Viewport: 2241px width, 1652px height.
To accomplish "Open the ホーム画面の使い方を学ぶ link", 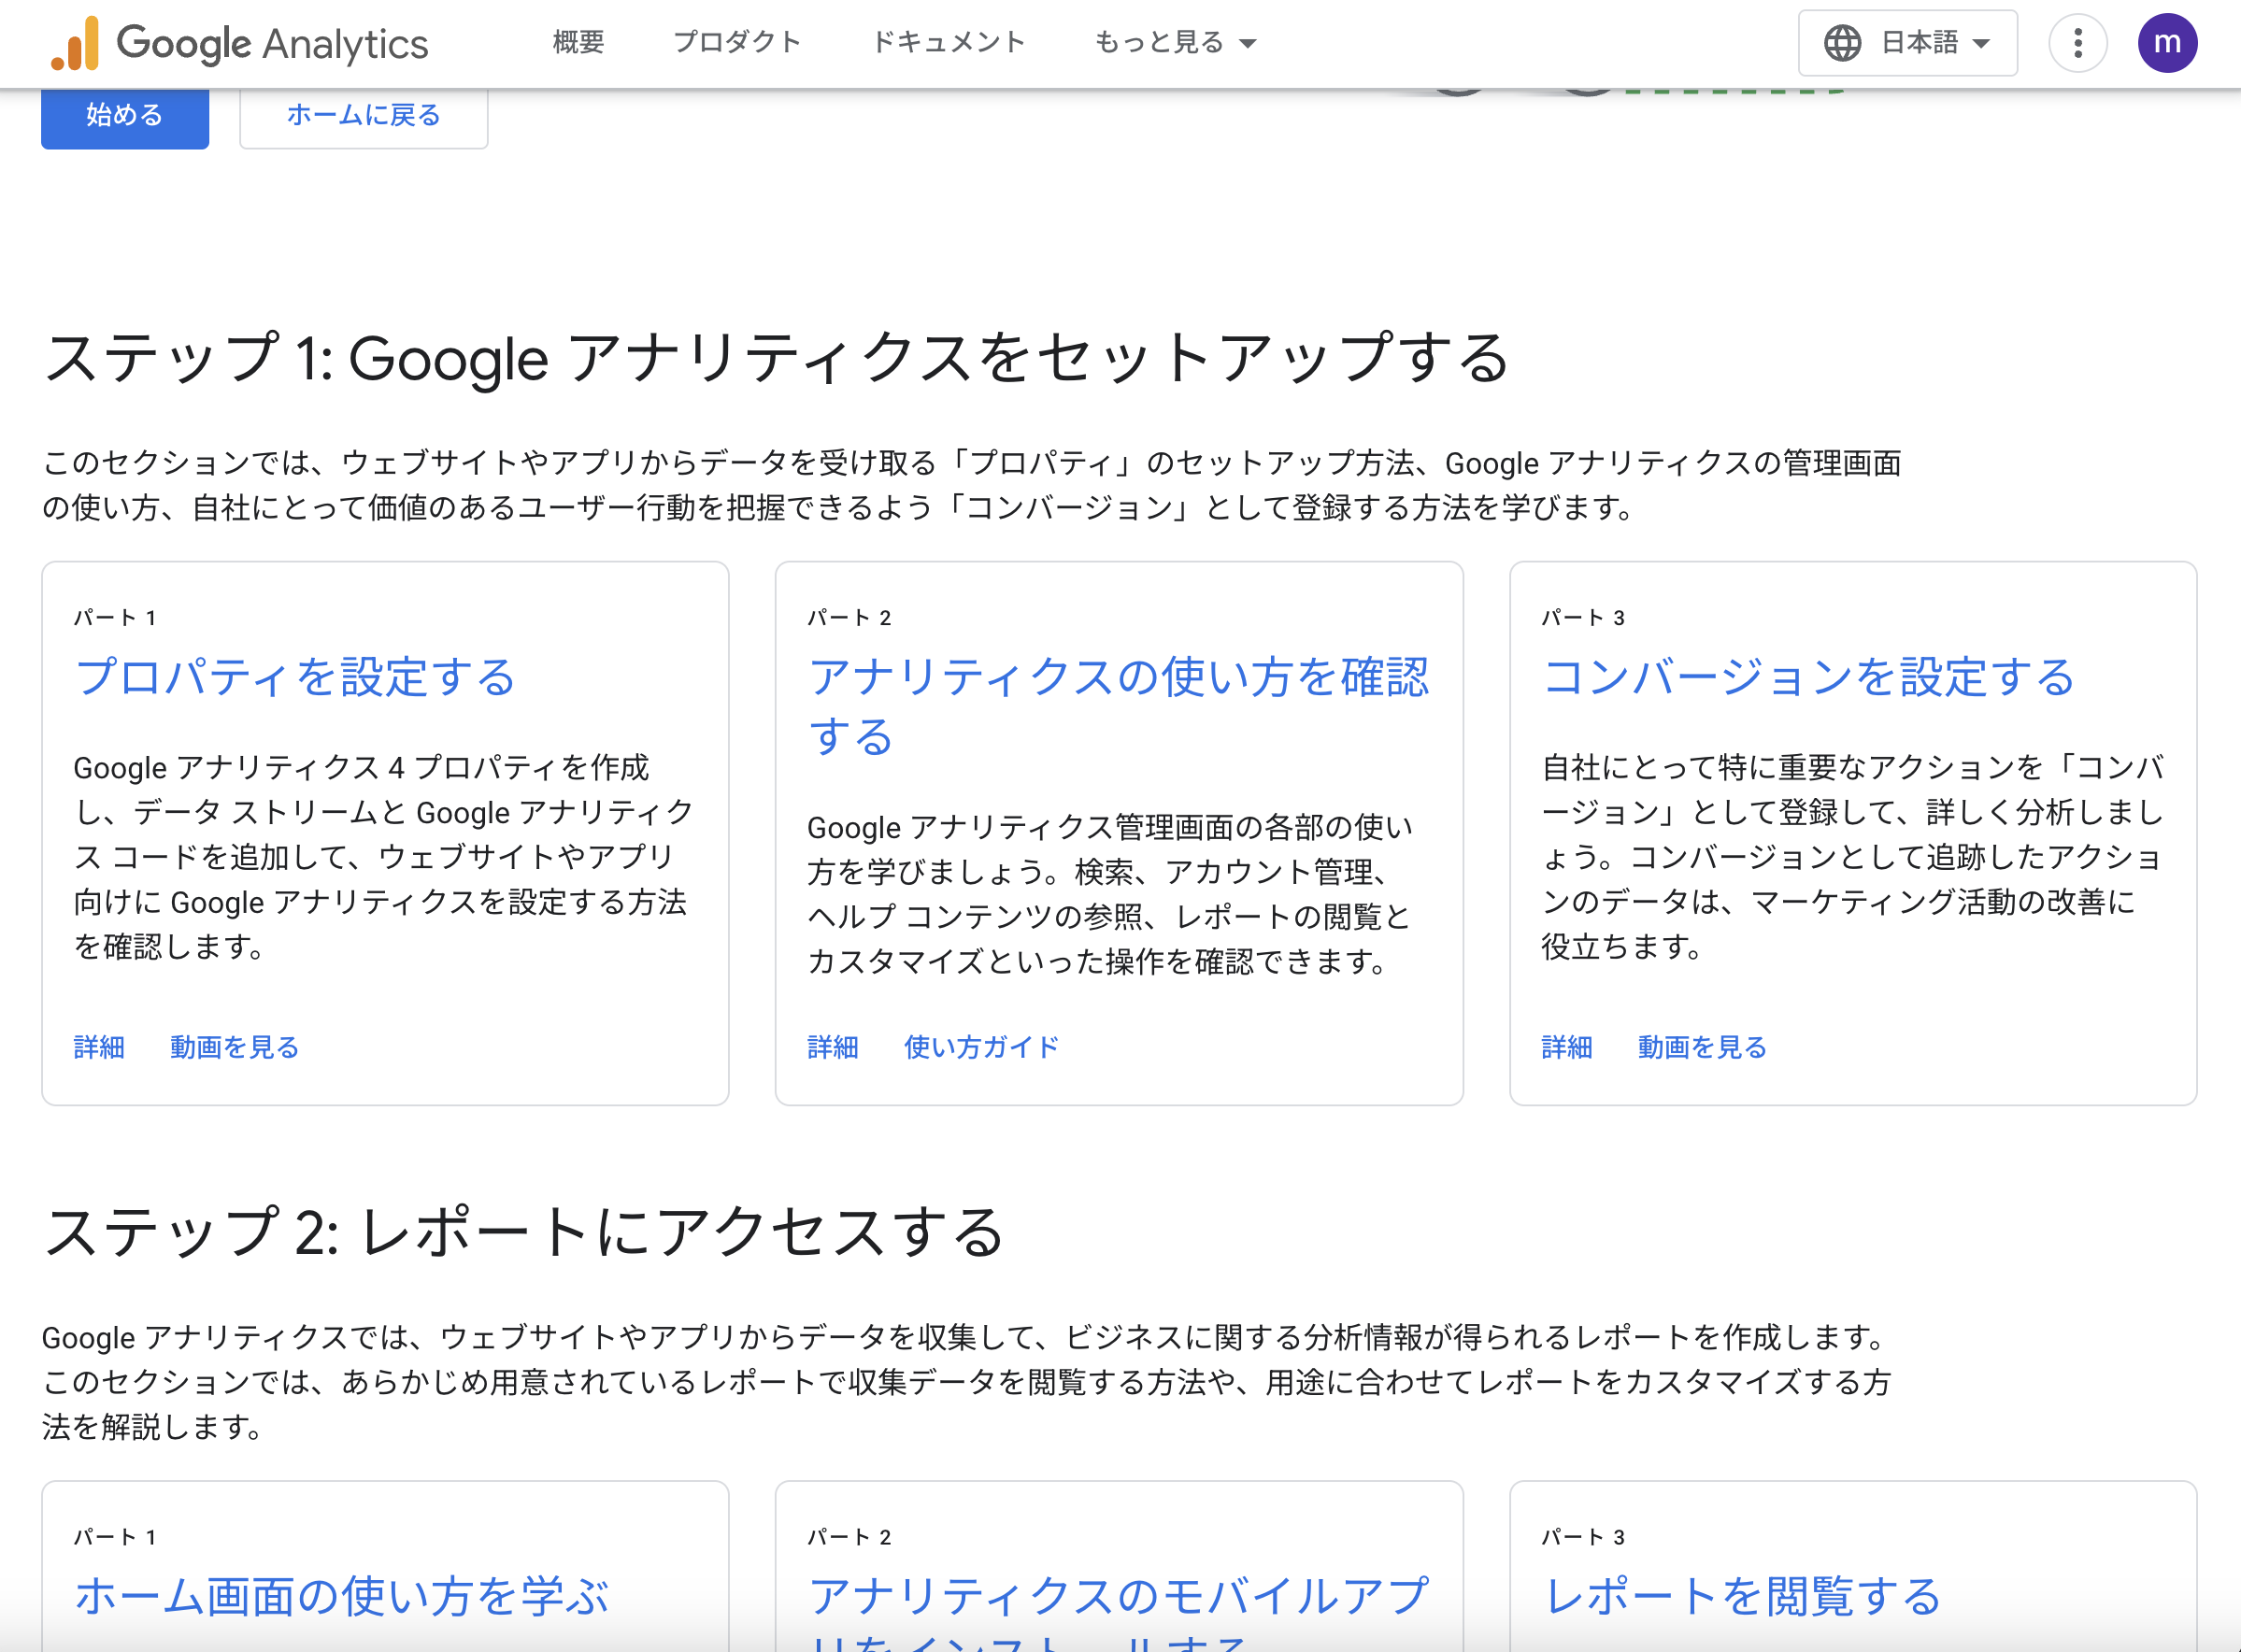I will (341, 1596).
